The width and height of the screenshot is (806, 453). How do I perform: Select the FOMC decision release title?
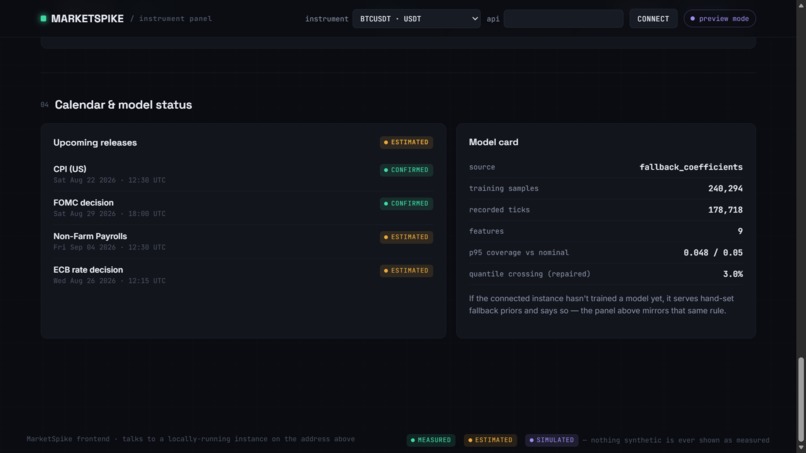[x=83, y=203]
